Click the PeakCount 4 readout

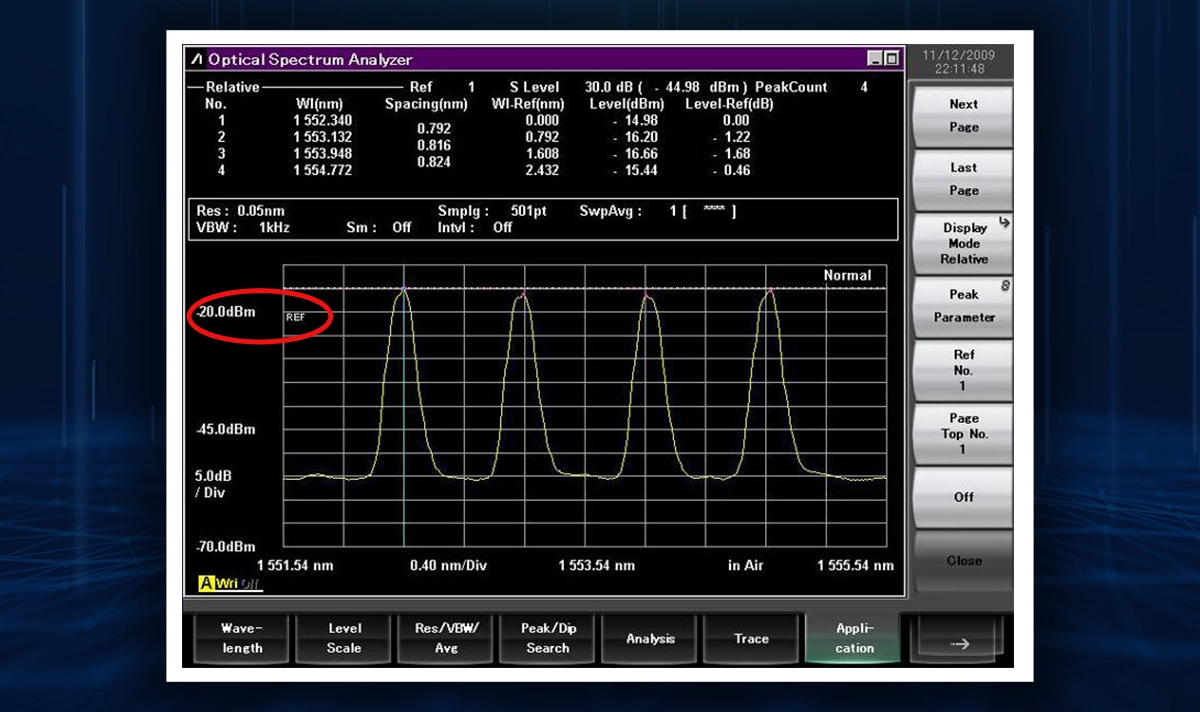coord(811,87)
